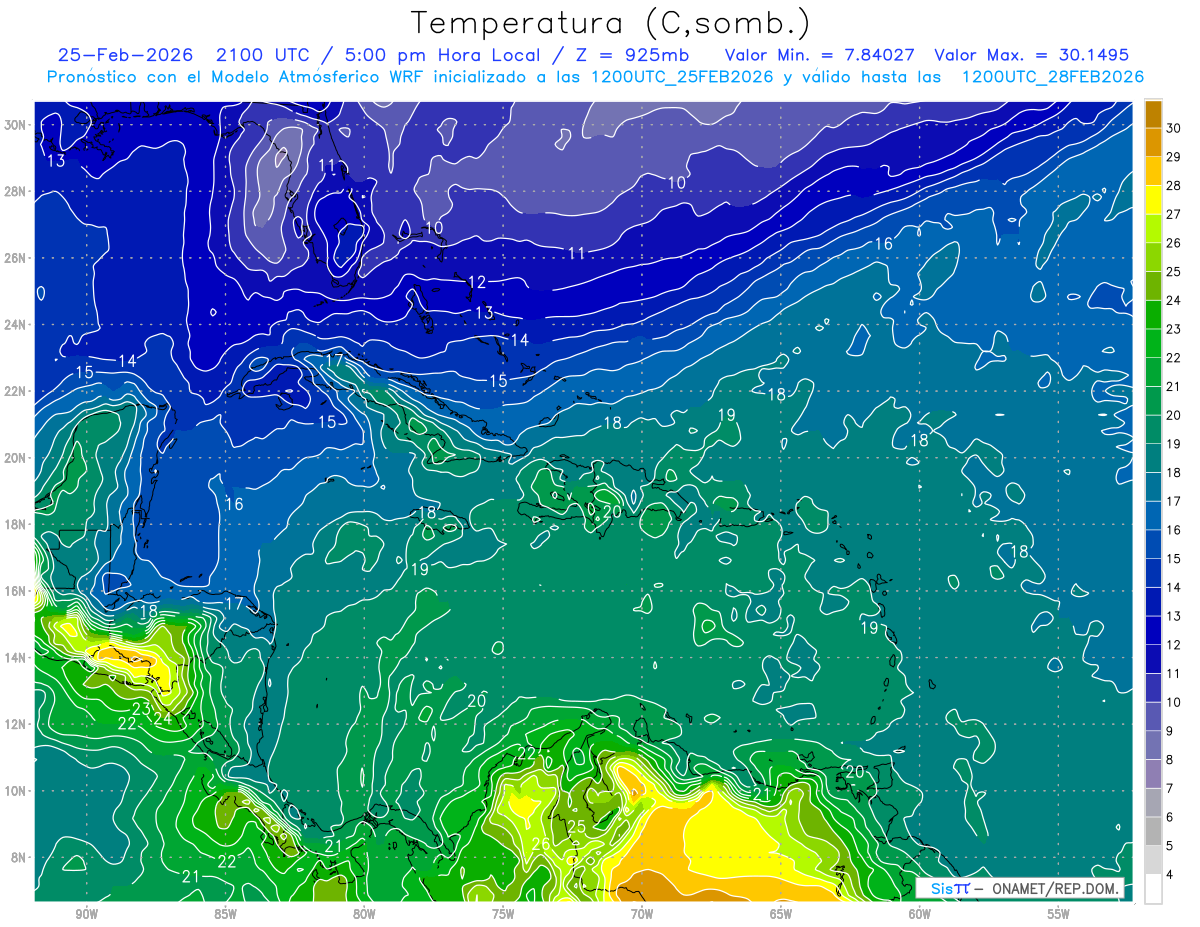Click the "80W" longitude axis label
The image size is (1200, 927).
point(364,913)
